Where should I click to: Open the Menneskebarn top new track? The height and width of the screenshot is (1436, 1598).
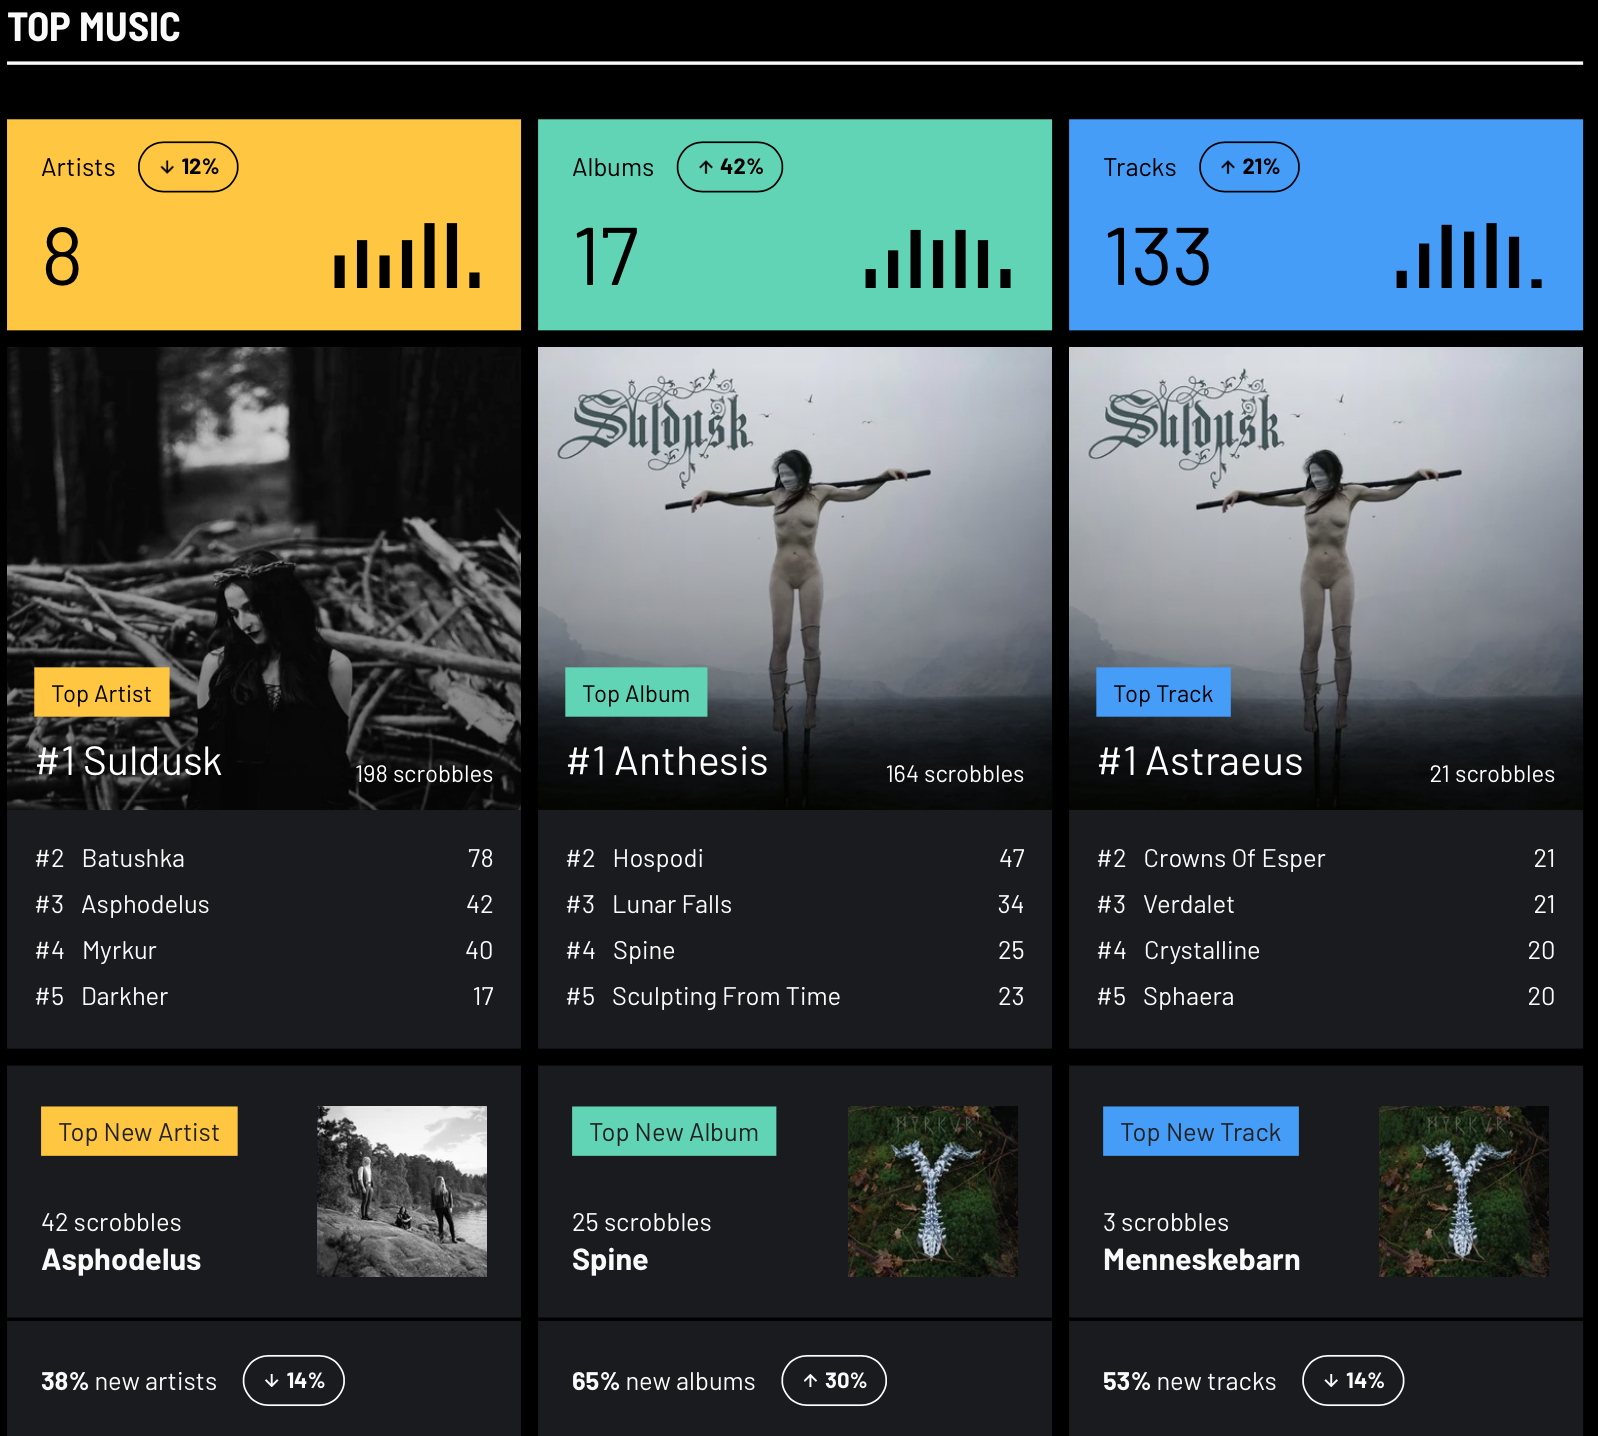point(1201,1260)
